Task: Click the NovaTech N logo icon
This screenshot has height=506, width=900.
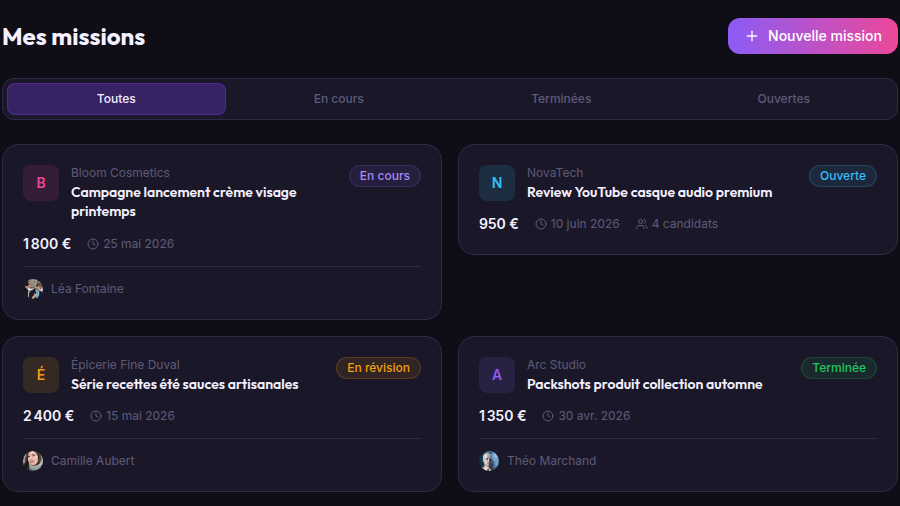Action: [497, 183]
